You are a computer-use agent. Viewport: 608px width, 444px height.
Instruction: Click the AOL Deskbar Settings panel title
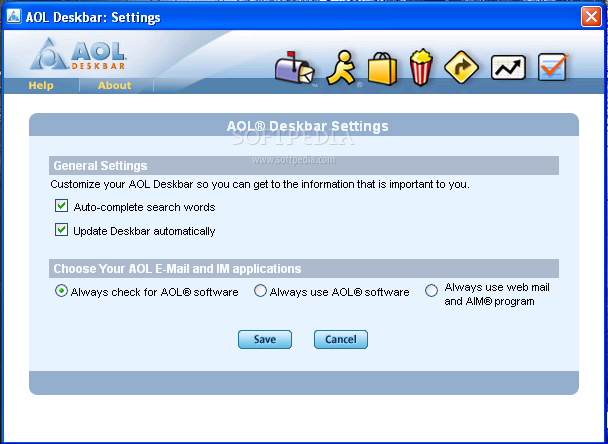tap(307, 126)
